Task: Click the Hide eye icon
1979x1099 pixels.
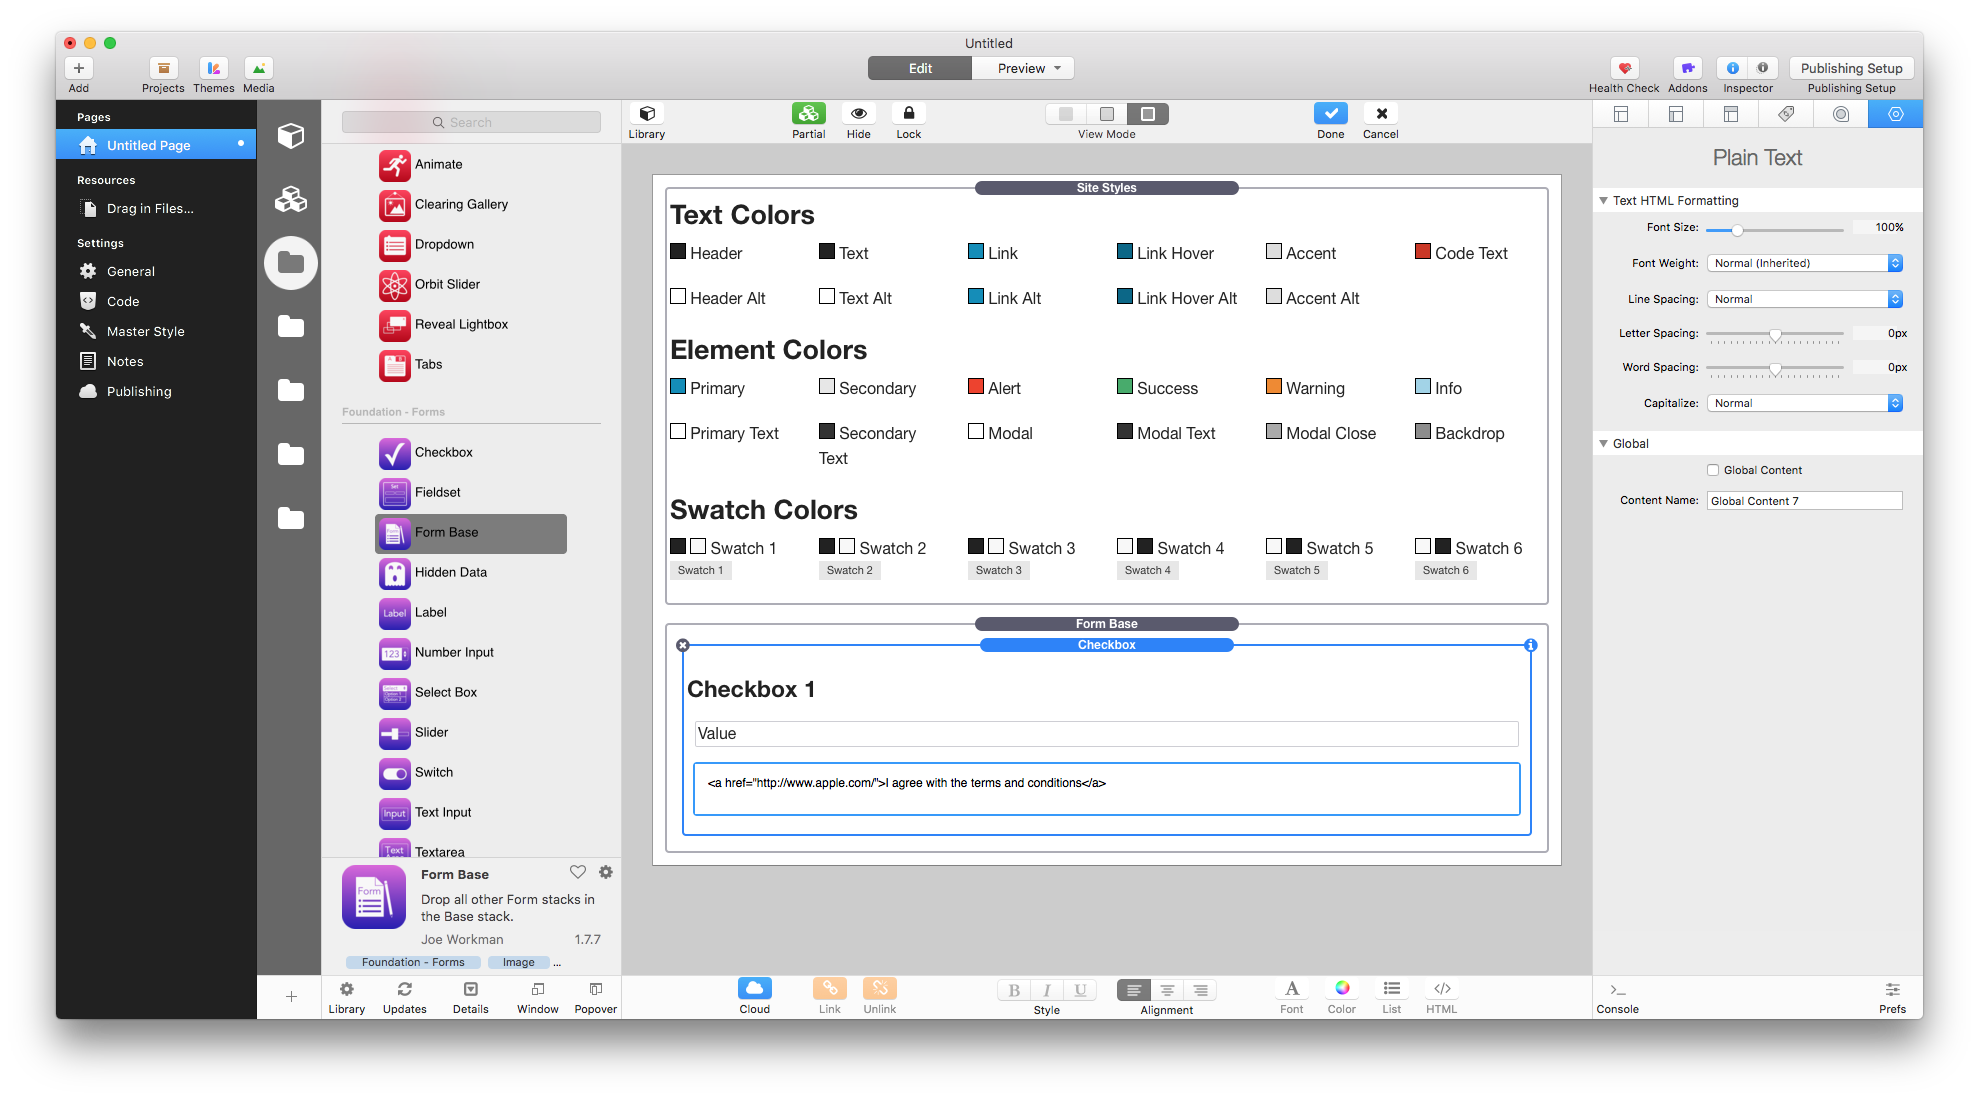Action: point(858,114)
